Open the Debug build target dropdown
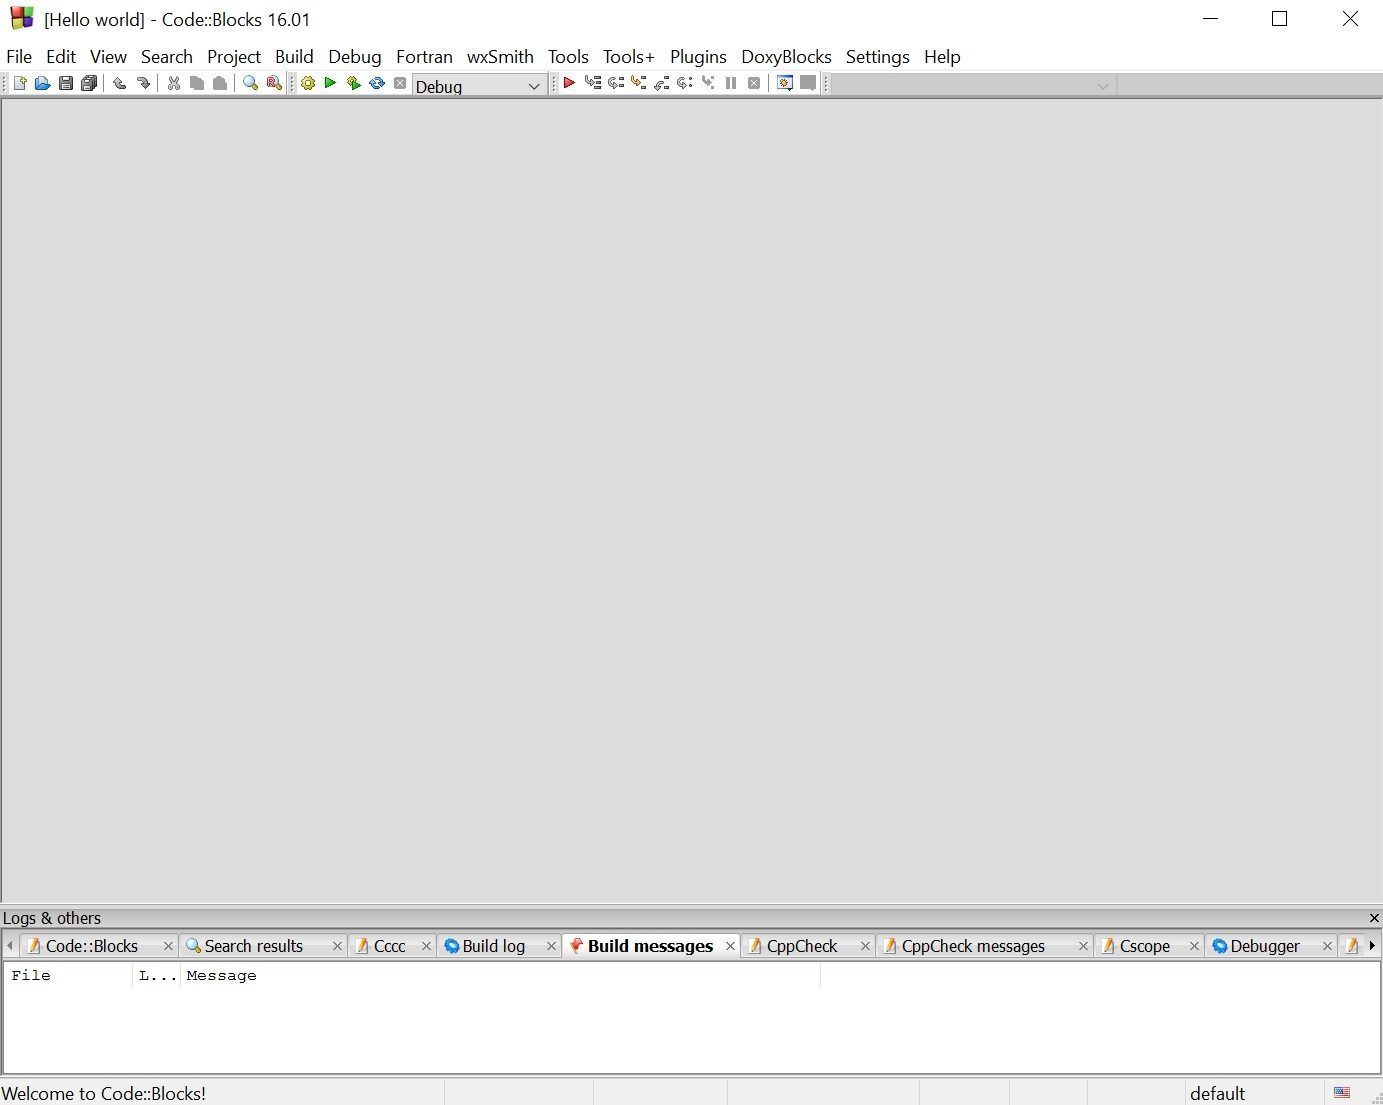1383x1105 pixels. click(x=479, y=86)
